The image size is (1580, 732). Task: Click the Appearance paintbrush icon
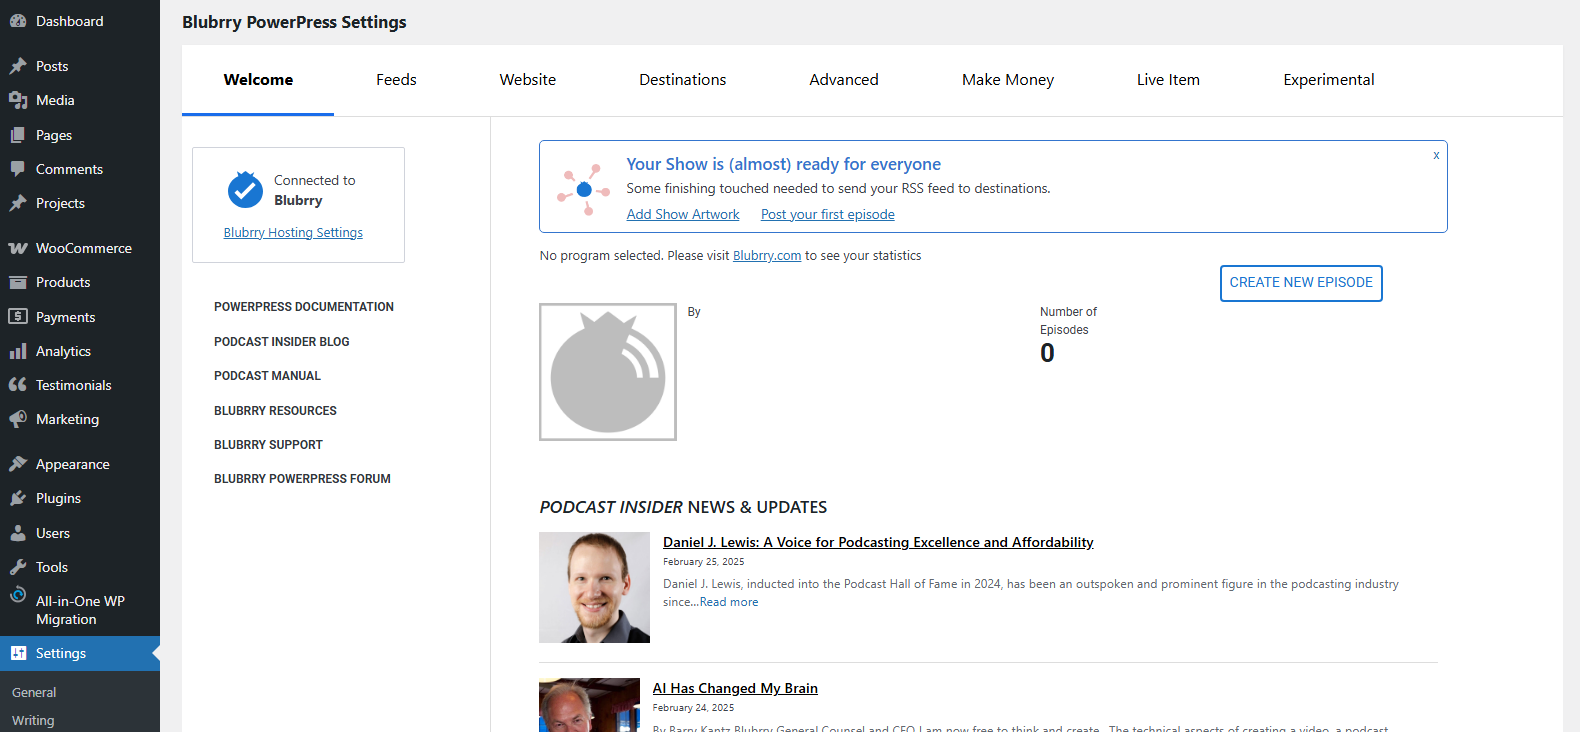pyautogui.click(x=18, y=464)
